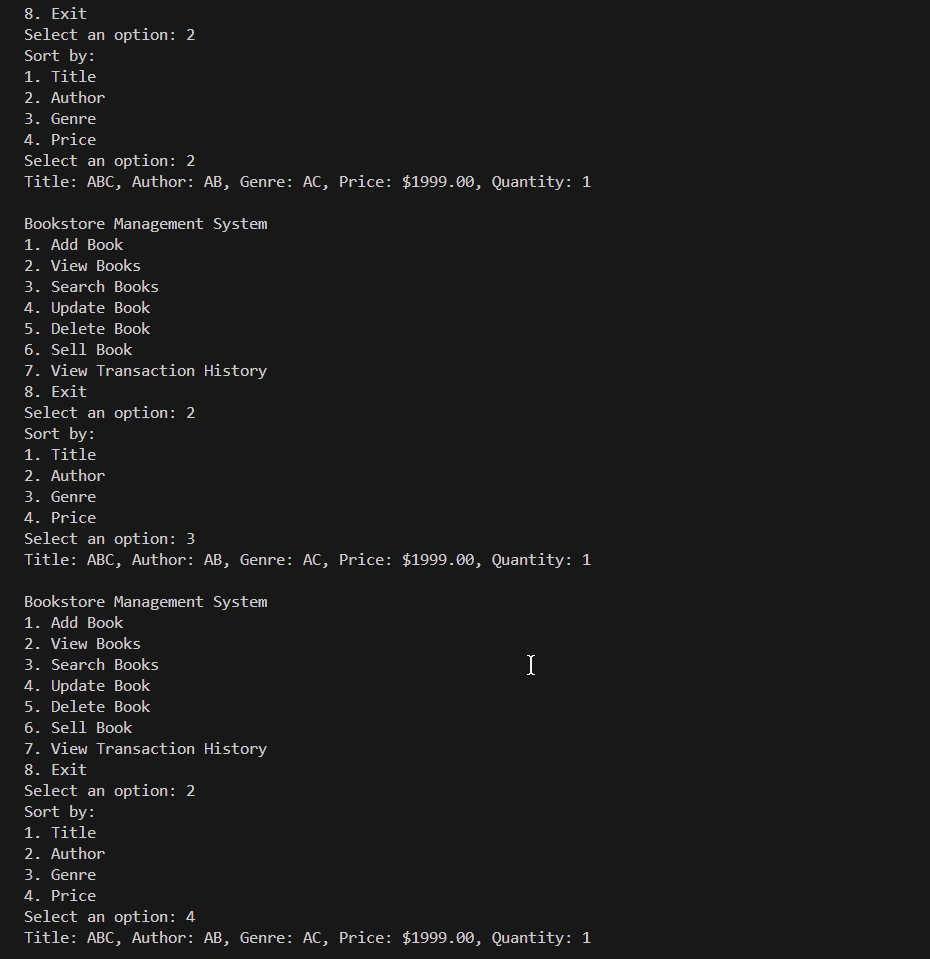The height and width of the screenshot is (959, 930).
Task: Click '2. View Books' in the last menu
Action: tap(82, 644)
